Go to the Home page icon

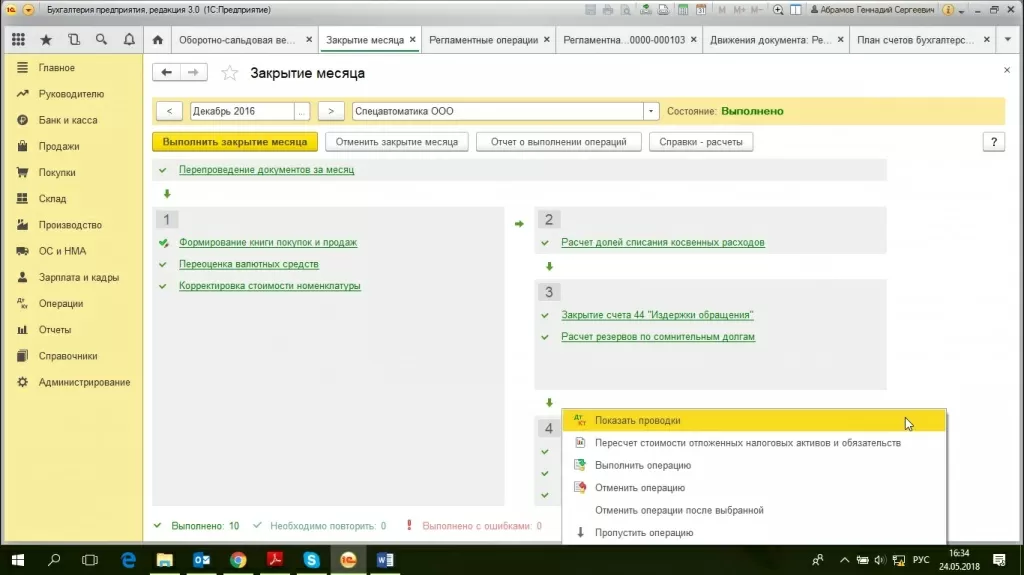pyautogui.click(x=157, y=41)
